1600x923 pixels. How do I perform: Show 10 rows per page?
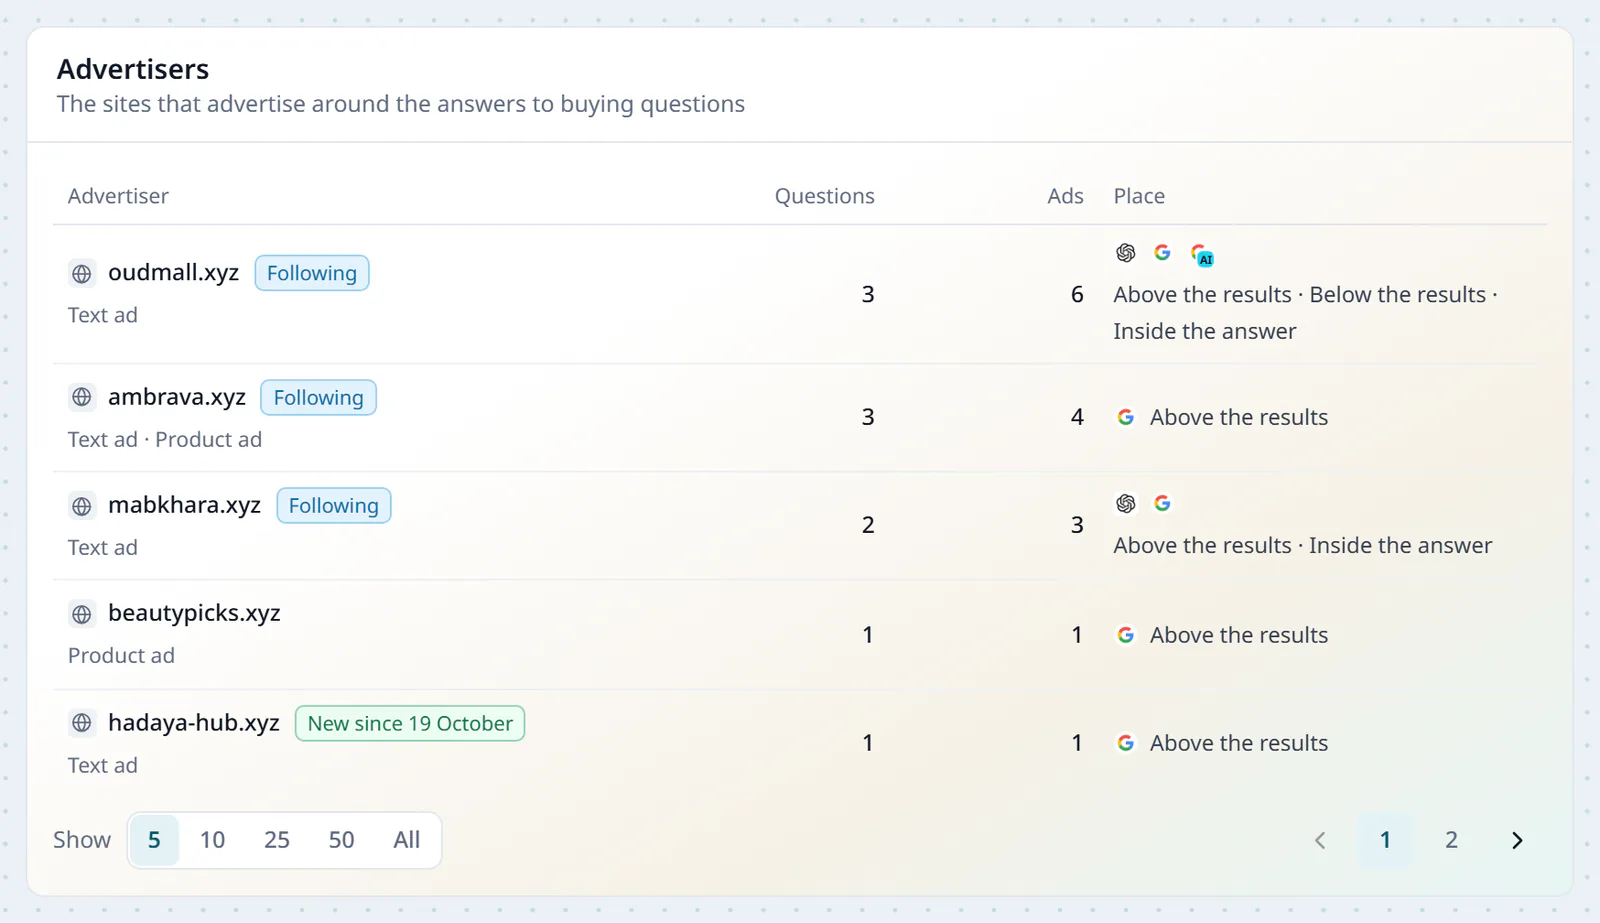click(x=212, y=840)
